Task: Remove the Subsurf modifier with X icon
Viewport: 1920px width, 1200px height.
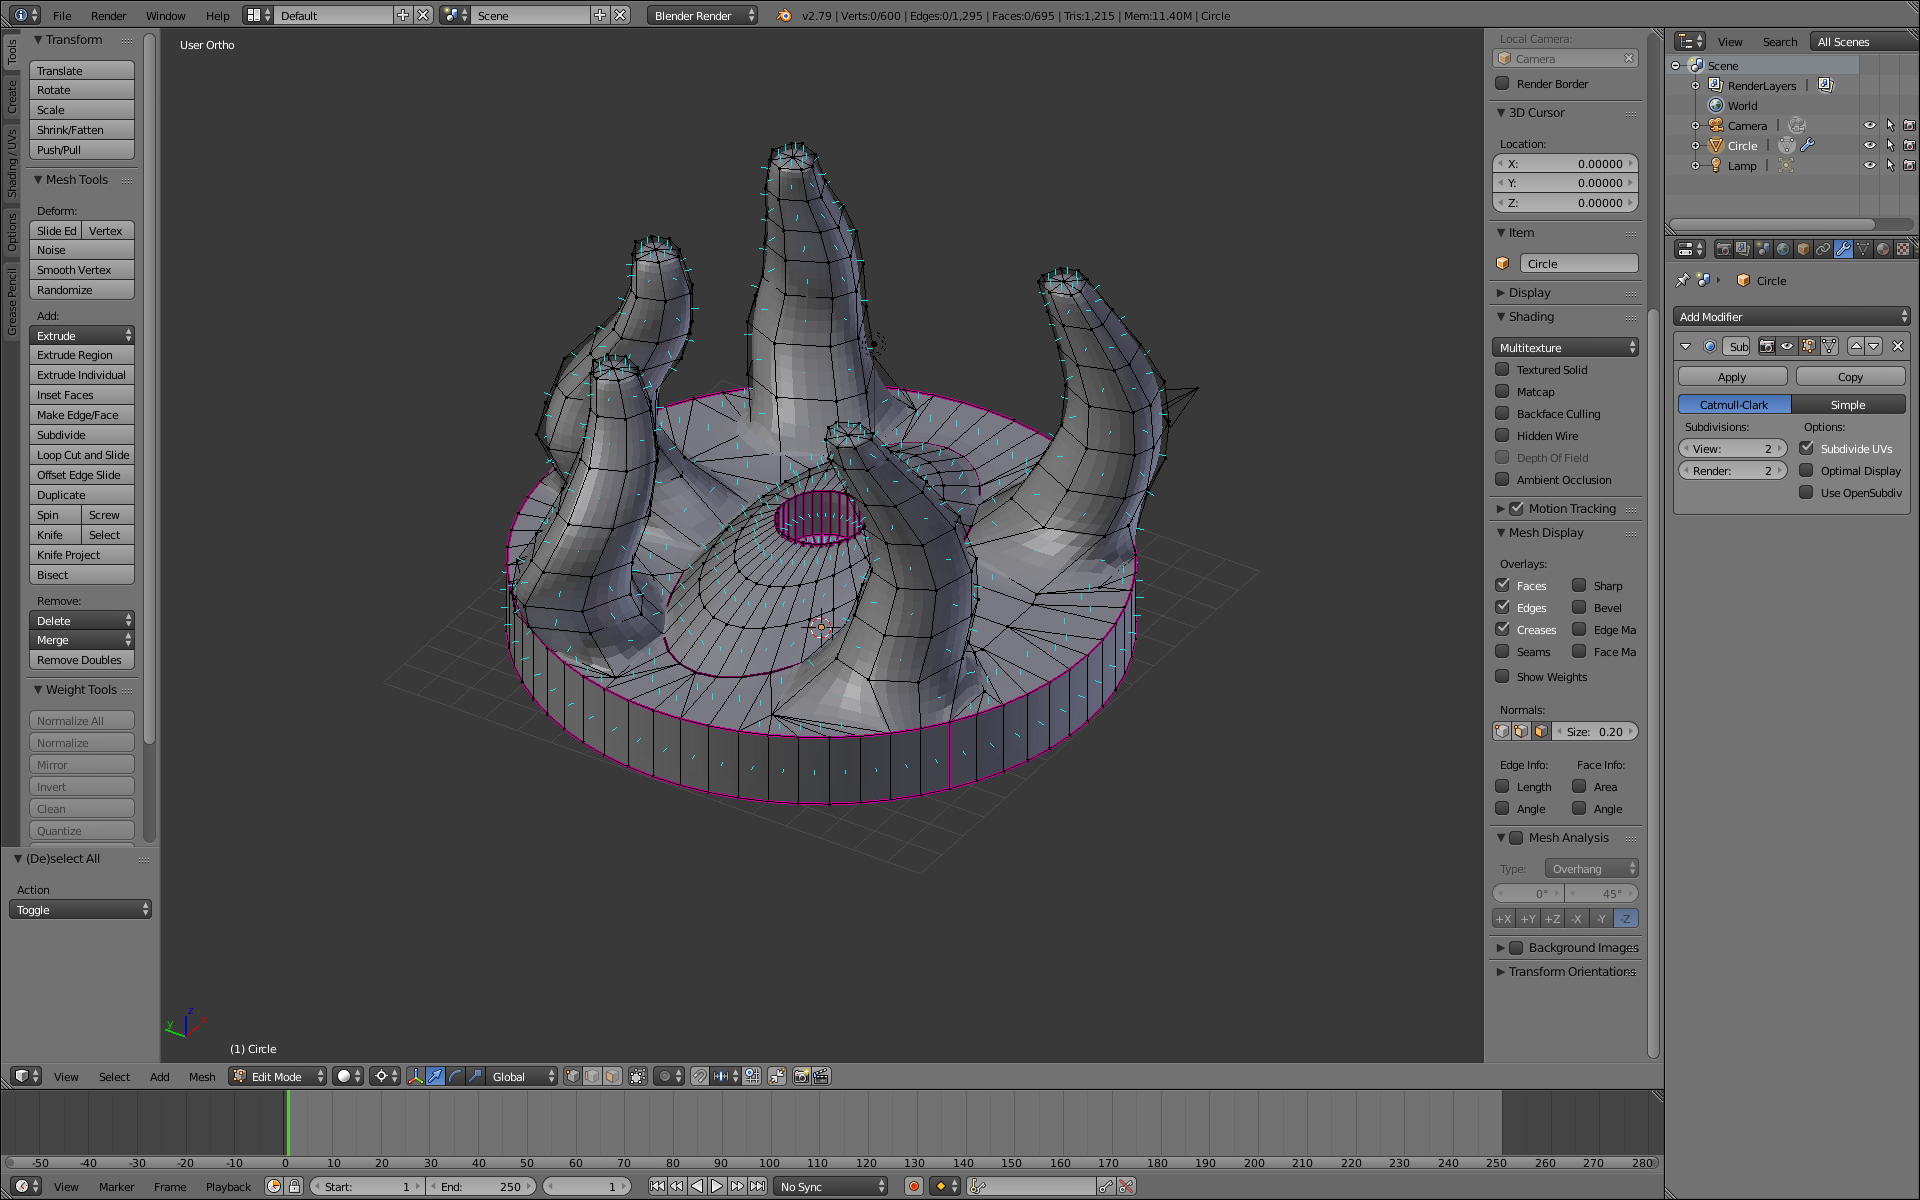Action: click(x=1898, y=346)
